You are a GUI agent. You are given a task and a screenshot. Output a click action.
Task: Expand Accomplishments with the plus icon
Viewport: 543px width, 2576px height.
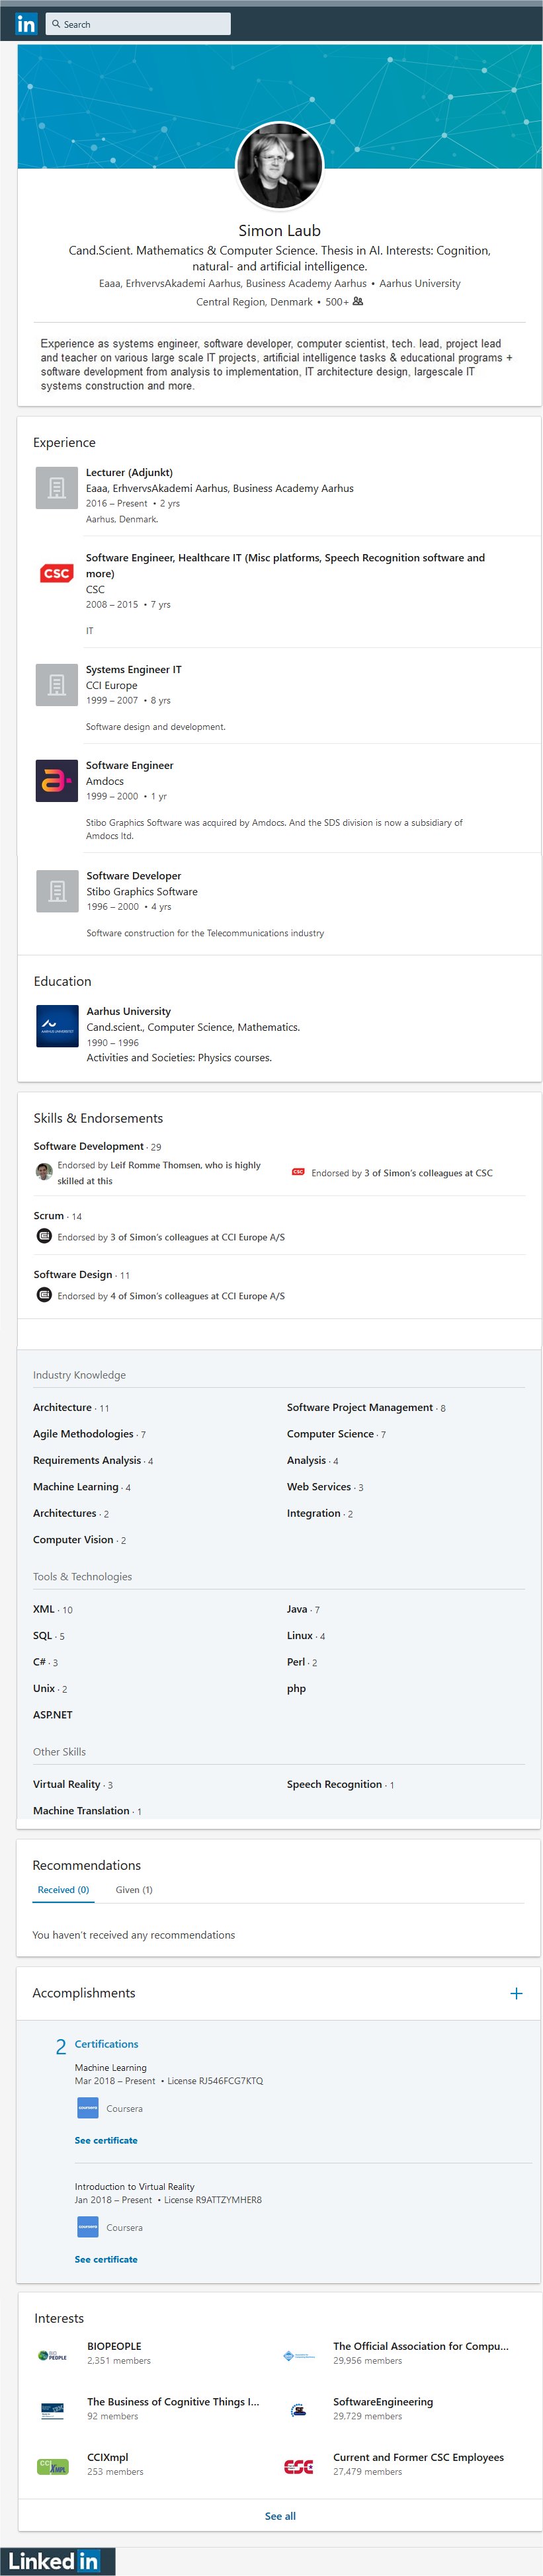516,1993
